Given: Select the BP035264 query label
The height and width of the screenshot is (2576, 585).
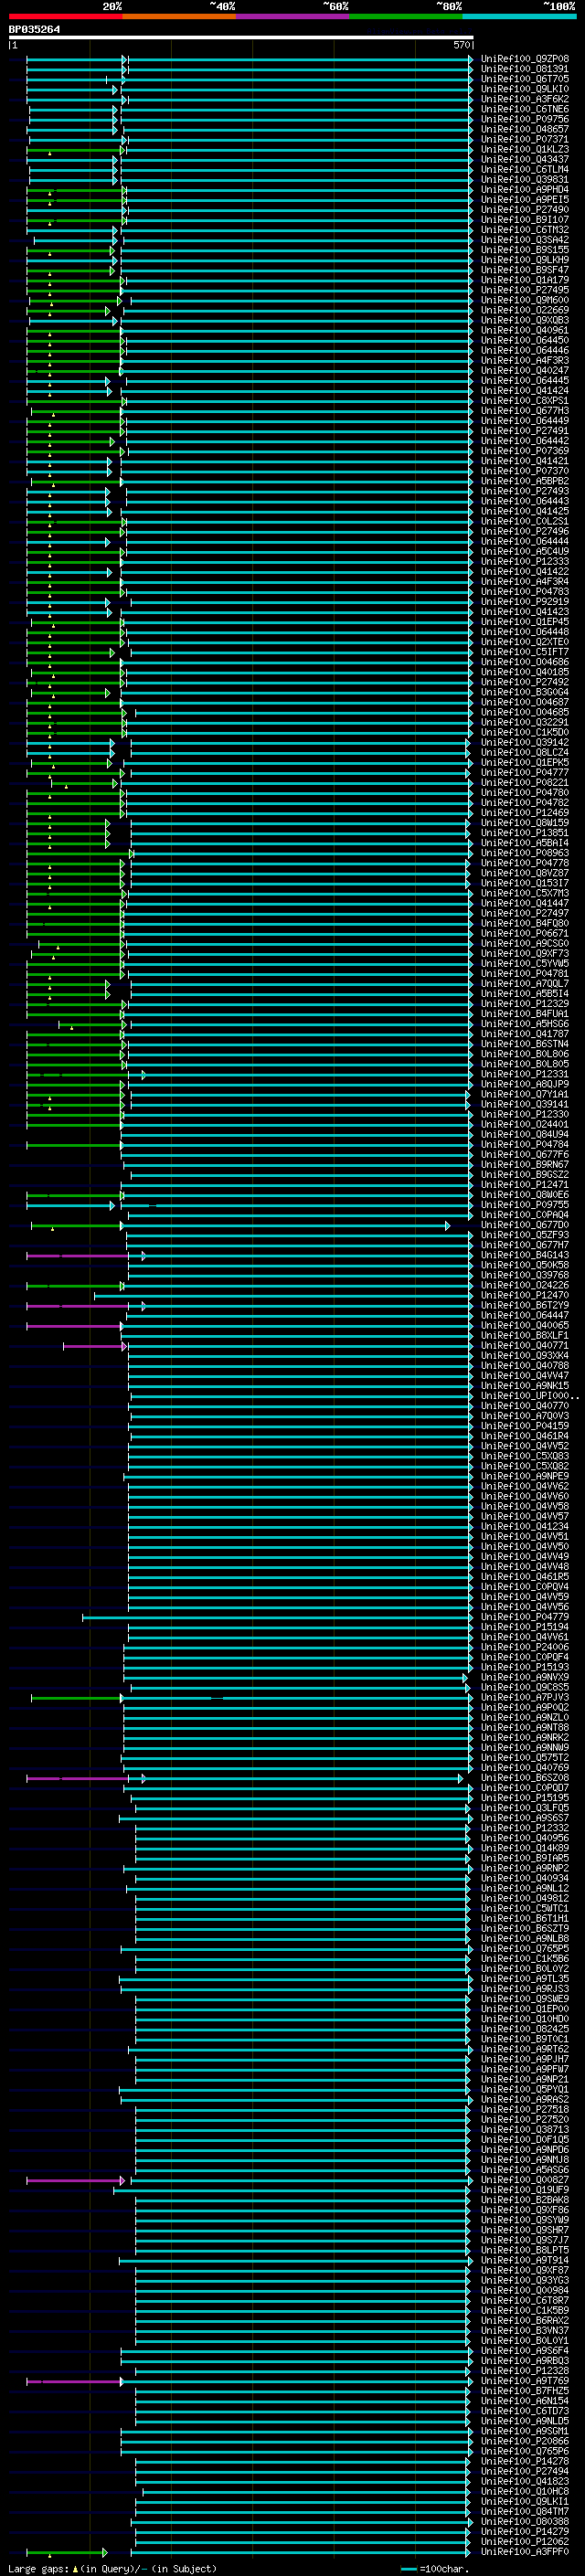Looking at the screenshot, I should [x=34, y=30].
